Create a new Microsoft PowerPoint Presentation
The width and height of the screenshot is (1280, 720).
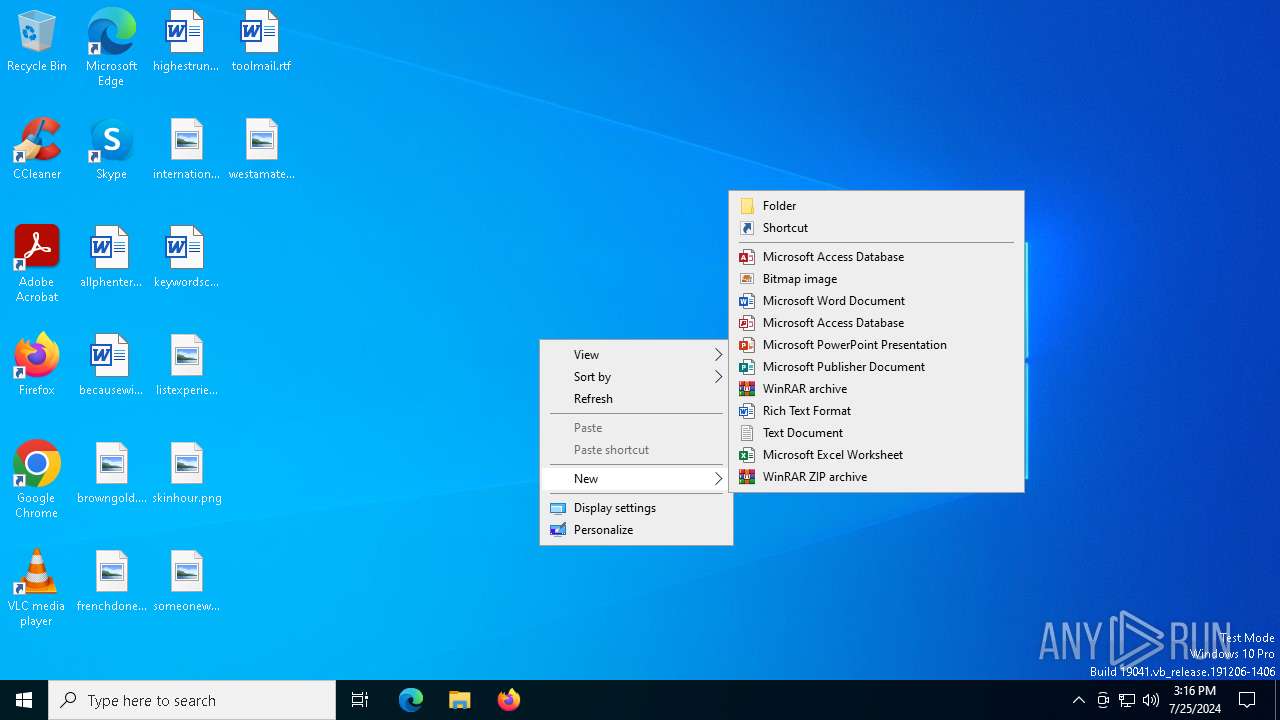click(876, 345)
